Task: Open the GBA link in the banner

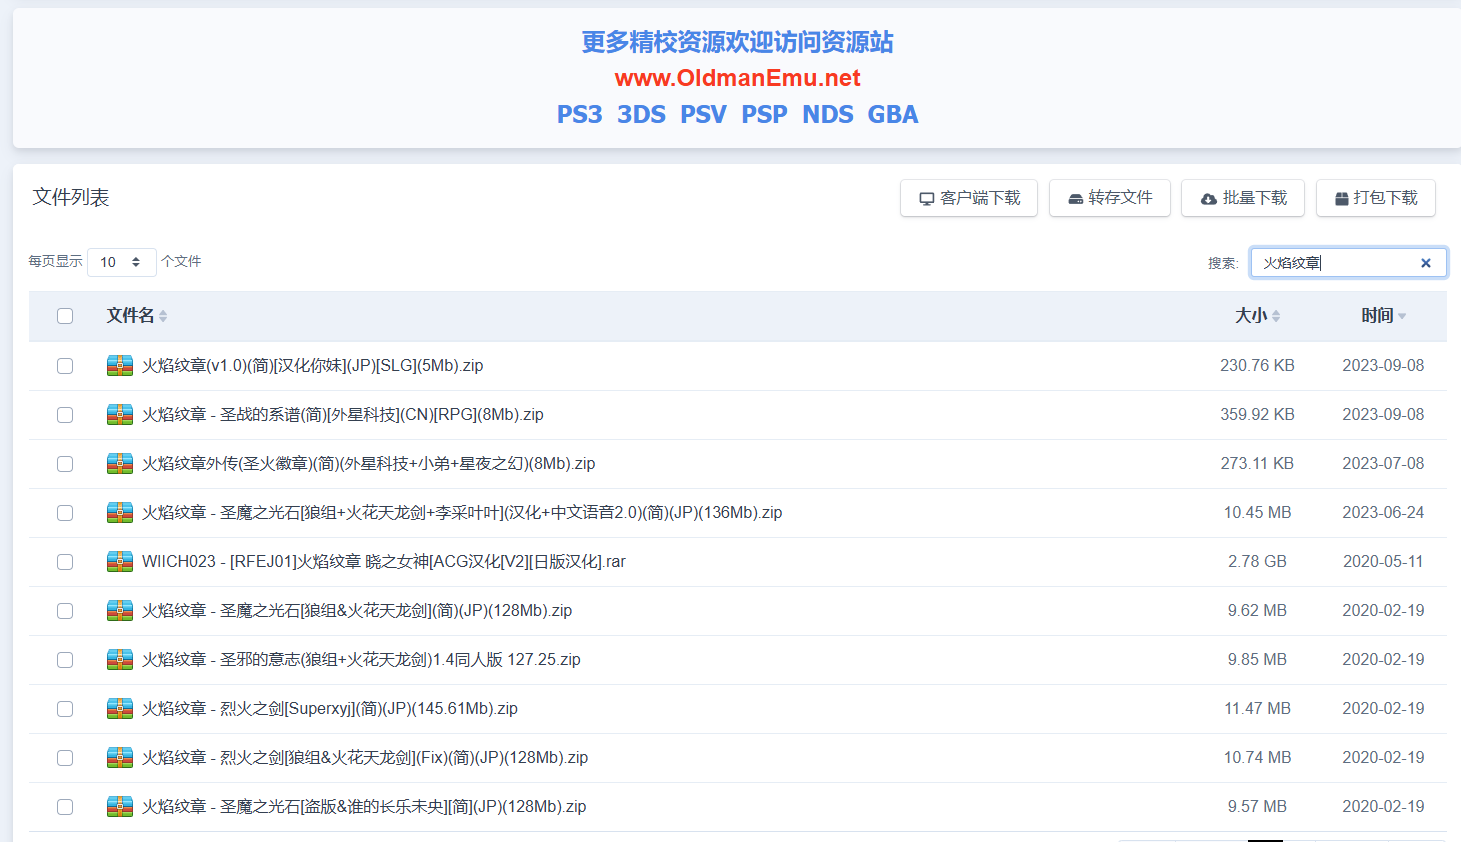Action: click(893, 115)
